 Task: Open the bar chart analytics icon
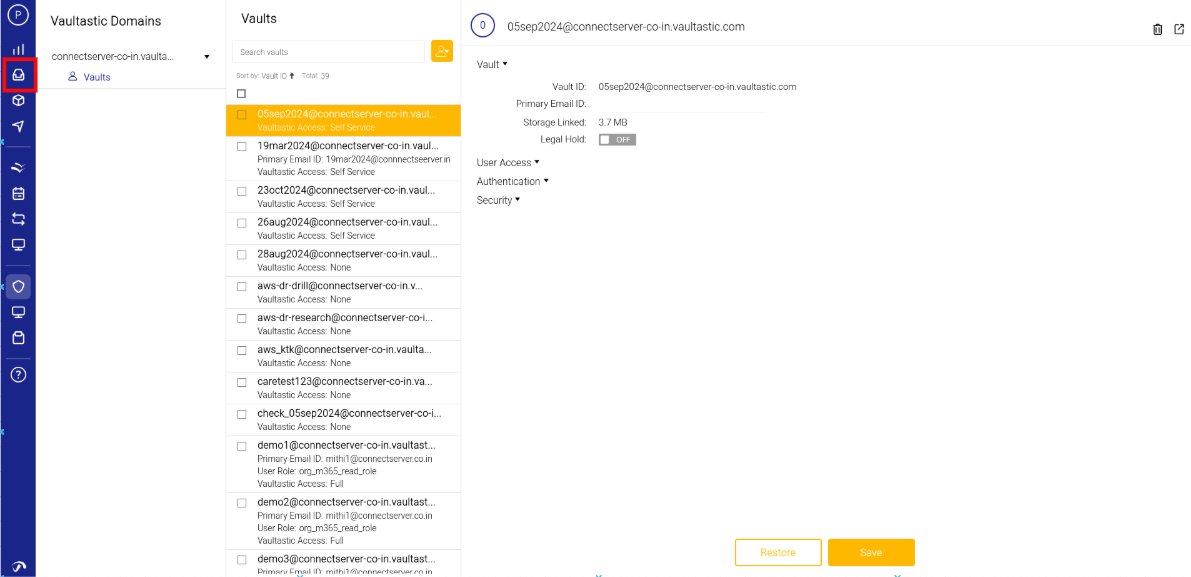(x=18, y=49)
